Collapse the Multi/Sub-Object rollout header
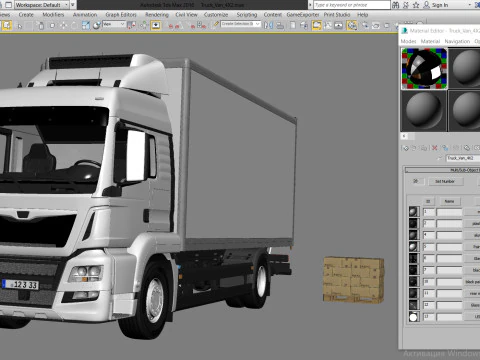Viewport: 480px width, 360px height. pos(442,170)
